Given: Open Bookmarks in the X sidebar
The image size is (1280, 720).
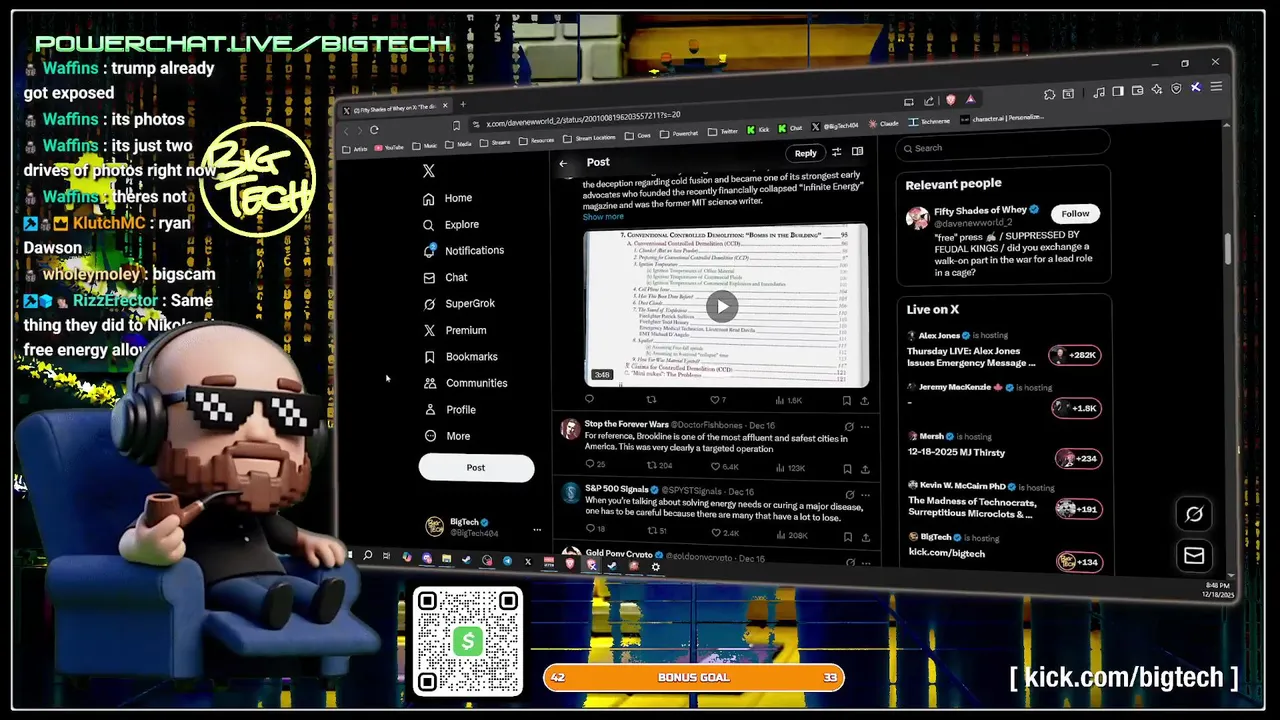Looking at the screenshot, I should point(460,356).
